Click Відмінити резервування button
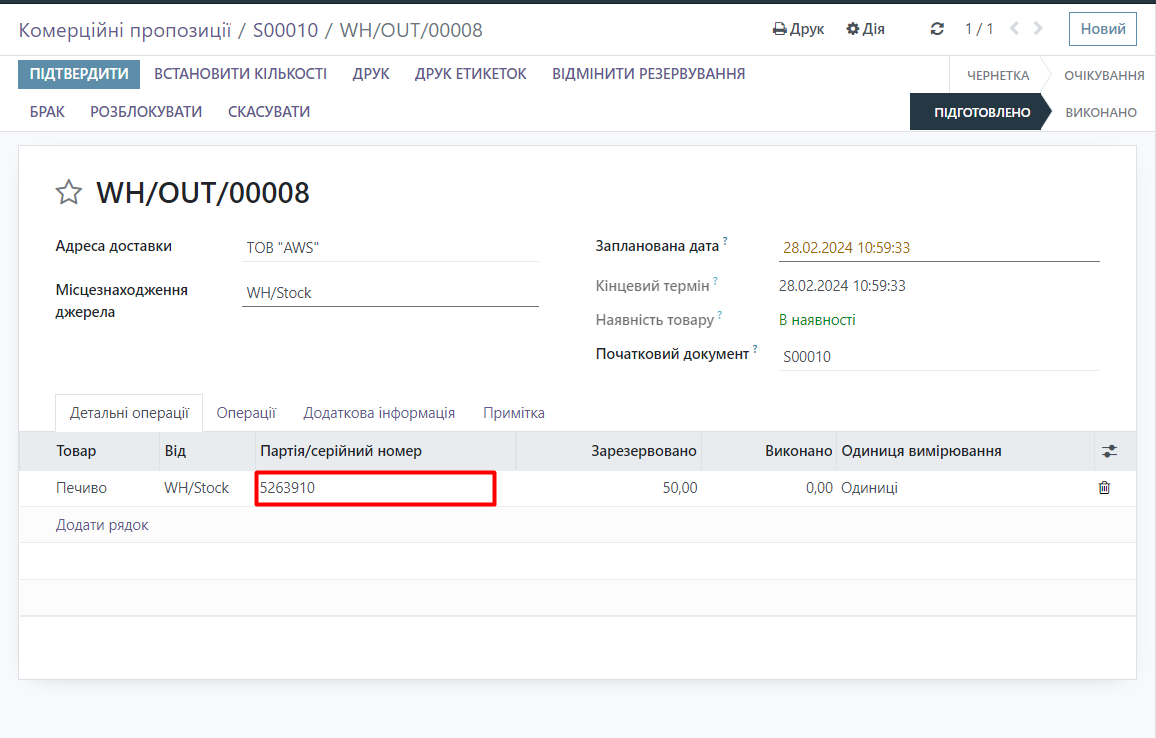Screen dimensions: 1156x738 tap(648, 74)
